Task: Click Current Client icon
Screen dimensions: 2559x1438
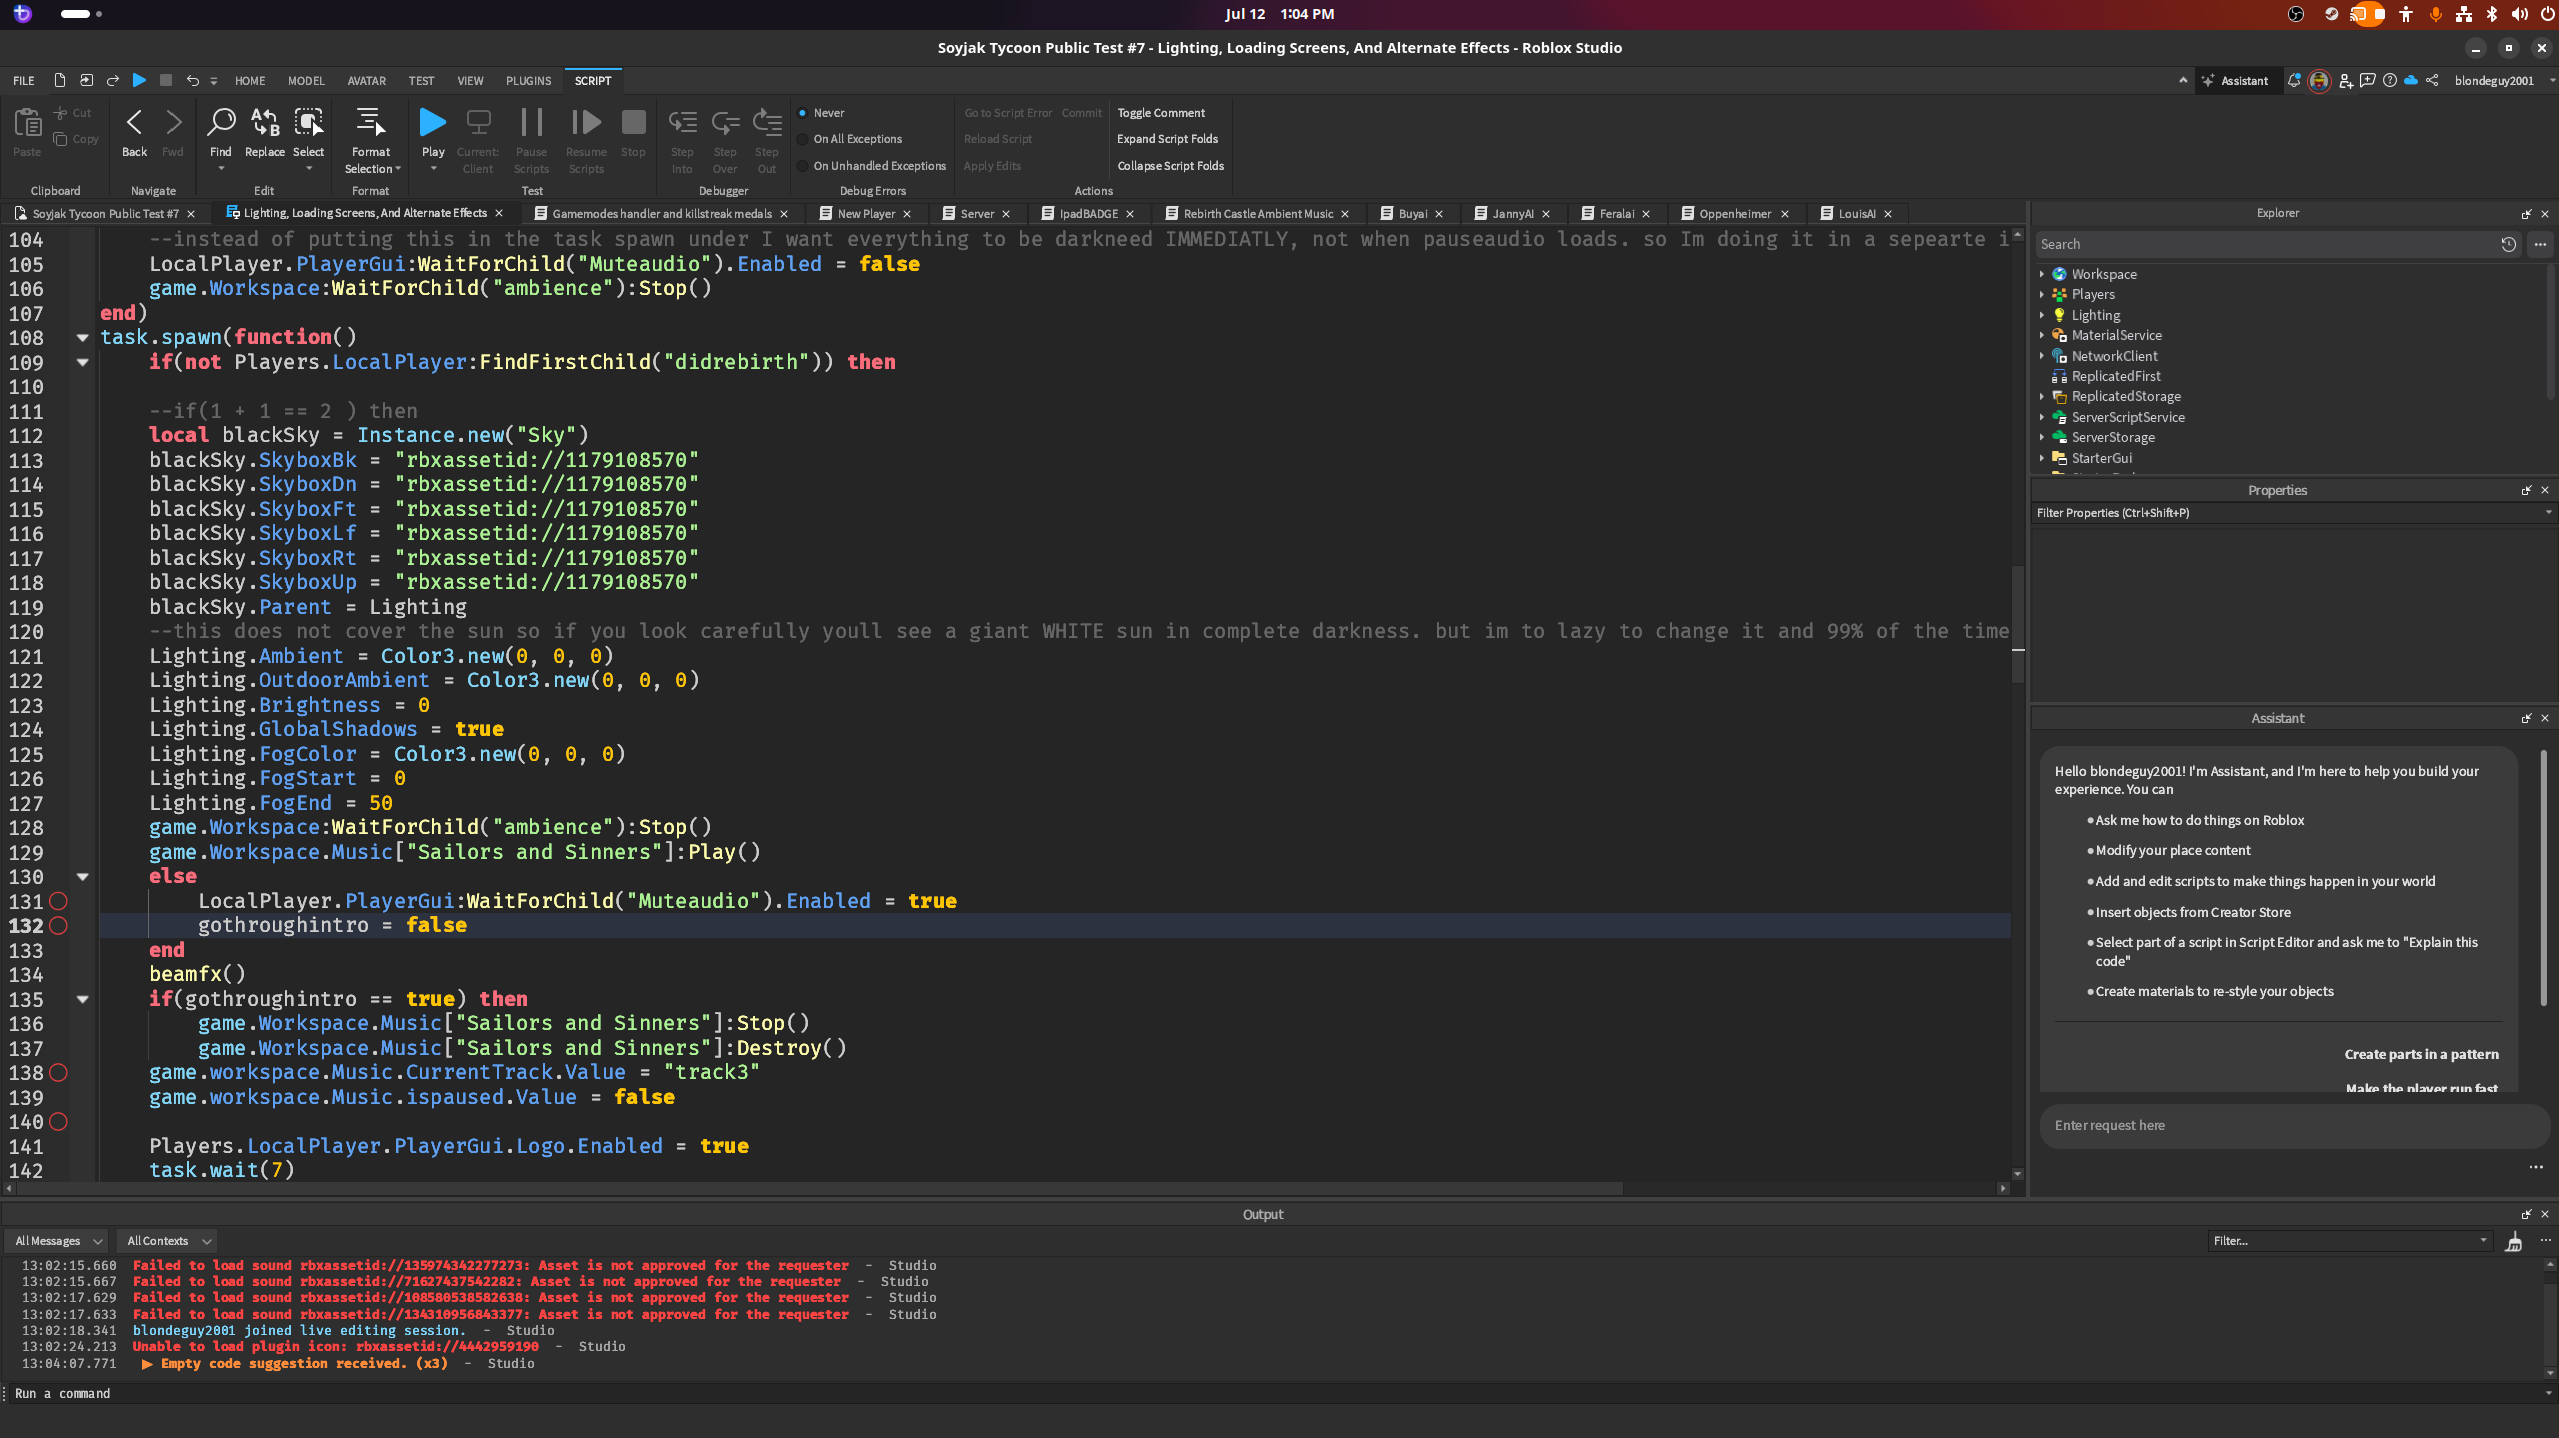Action: click(478, 123)
